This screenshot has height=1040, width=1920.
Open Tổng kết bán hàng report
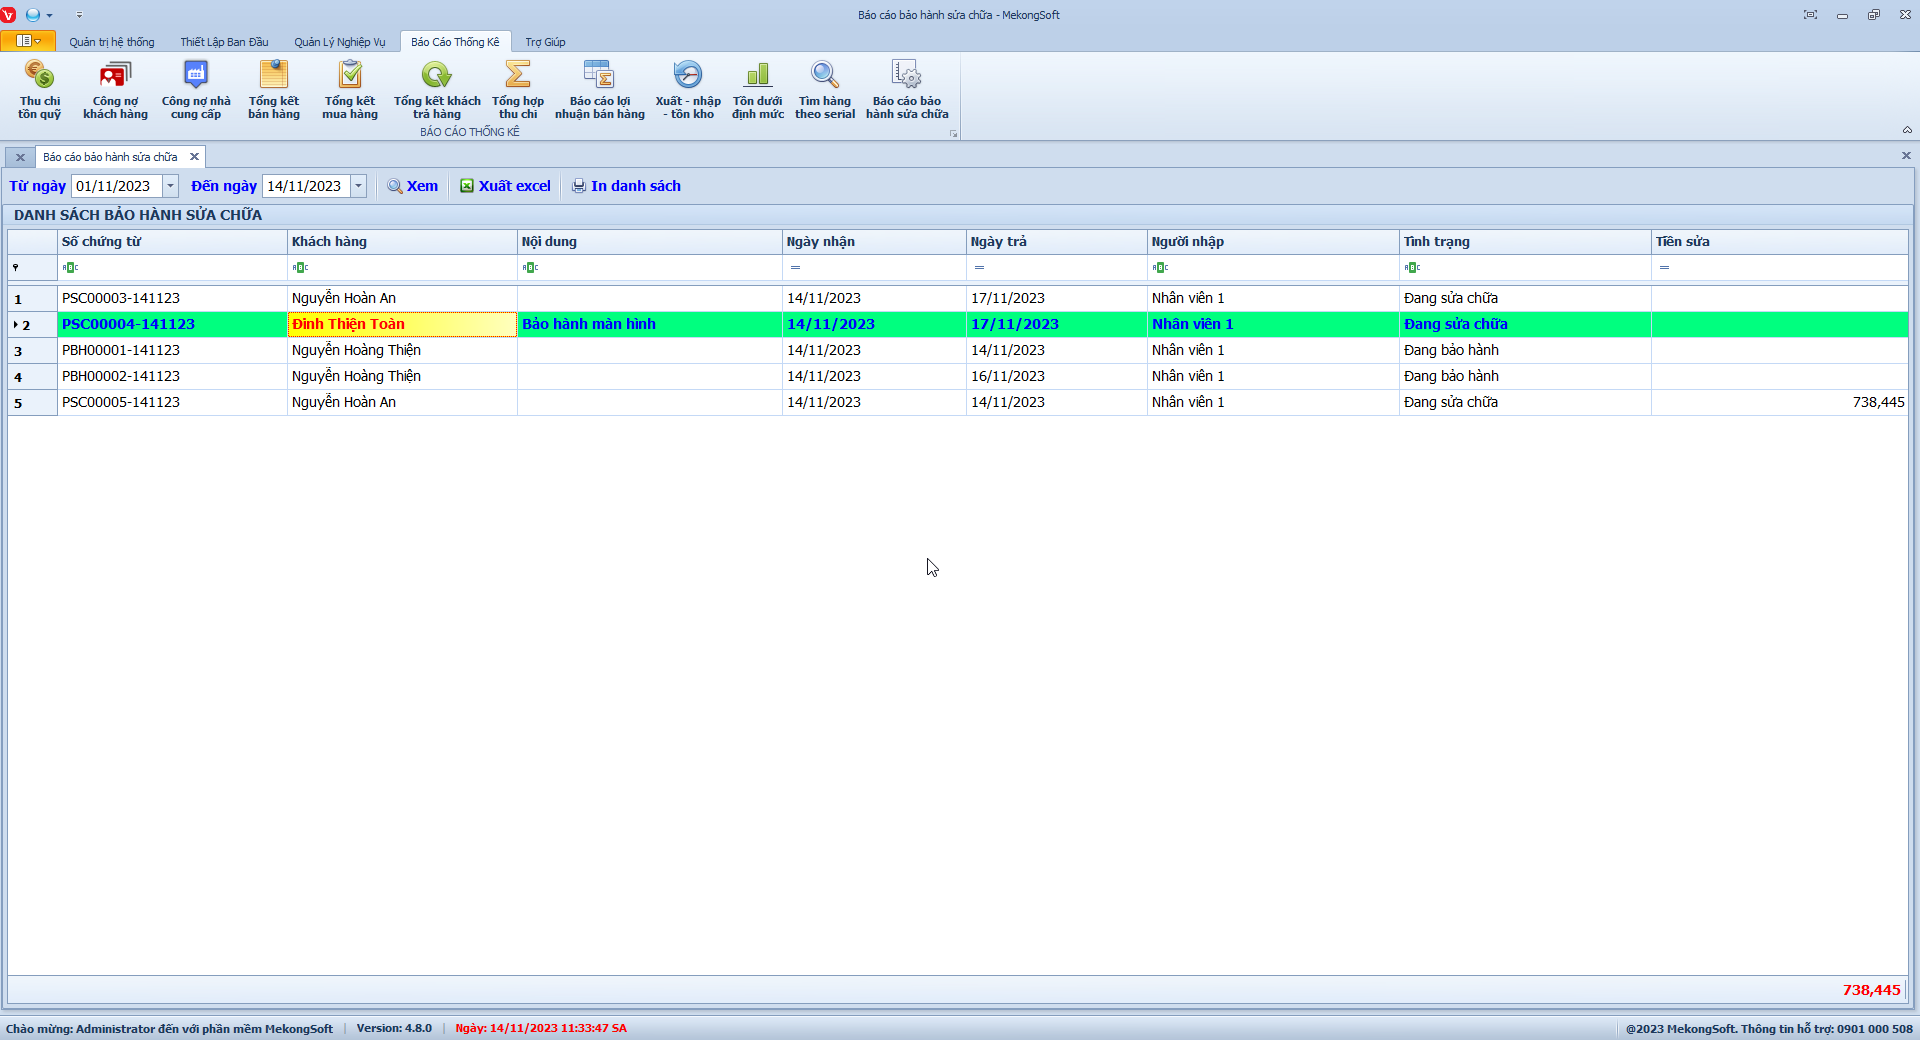[273, 89]
